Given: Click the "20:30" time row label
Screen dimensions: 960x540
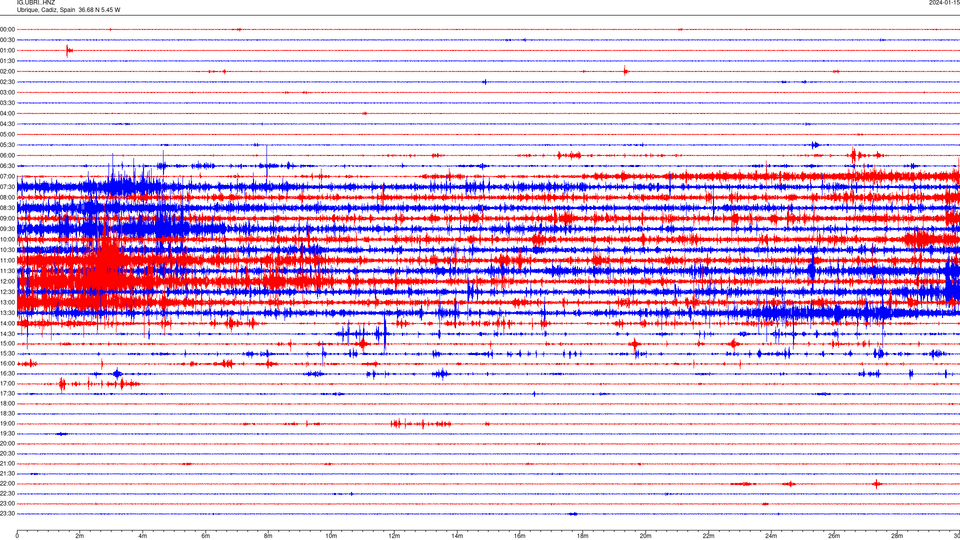Looking at the screenshot, I should tap(7, 454).
